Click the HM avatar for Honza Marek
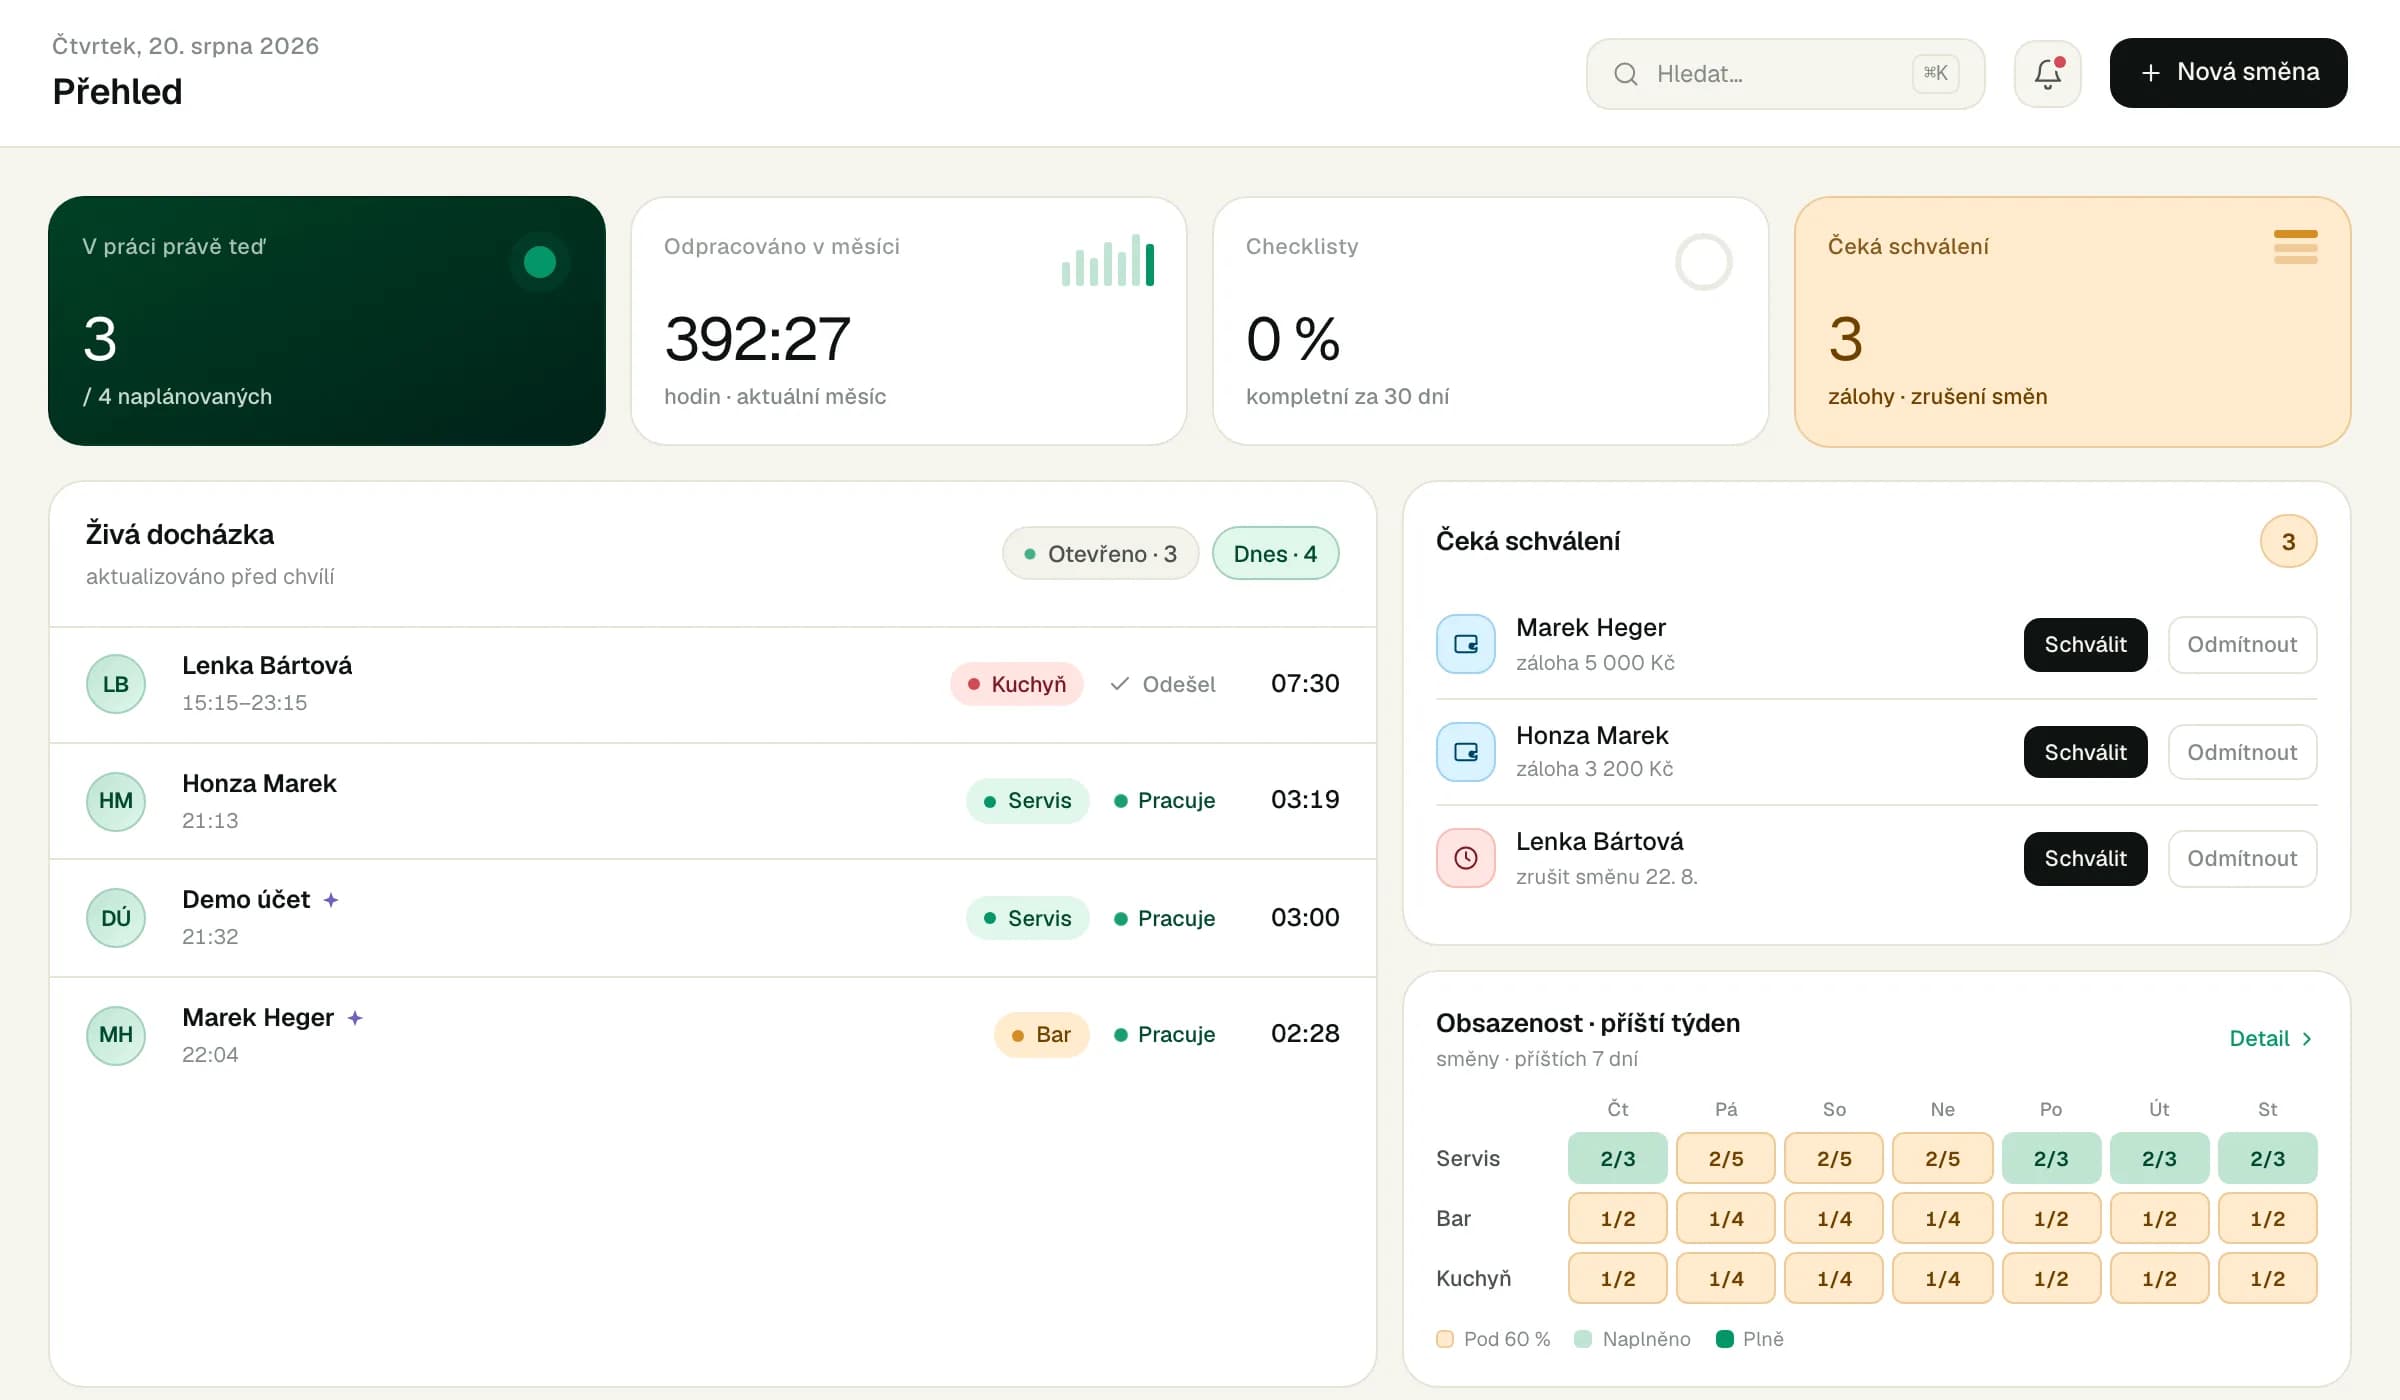 (x=116, y=801)
